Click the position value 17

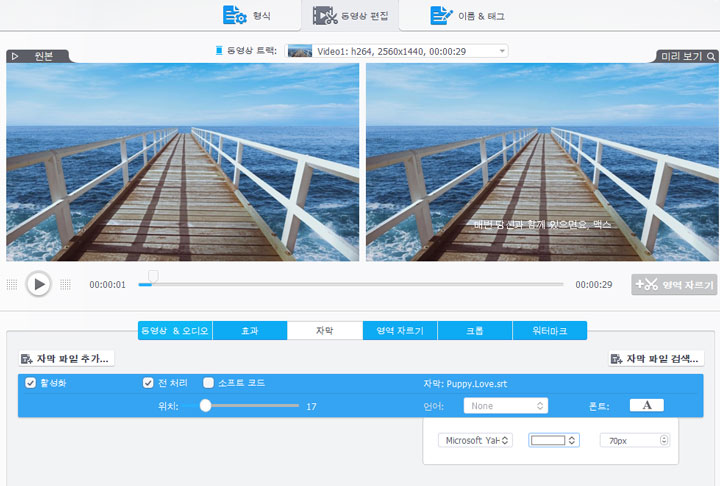(x=311, y=407)
